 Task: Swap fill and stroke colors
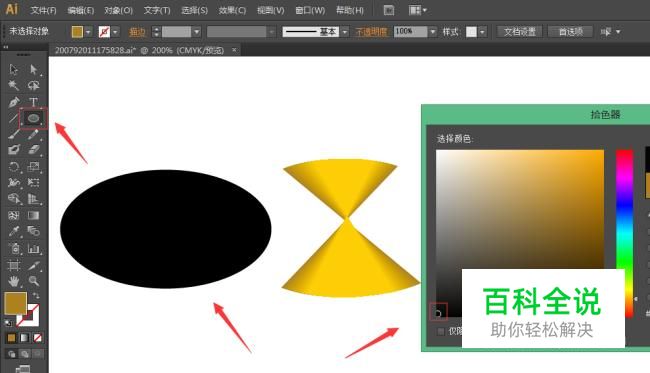[x=36, y=295]
